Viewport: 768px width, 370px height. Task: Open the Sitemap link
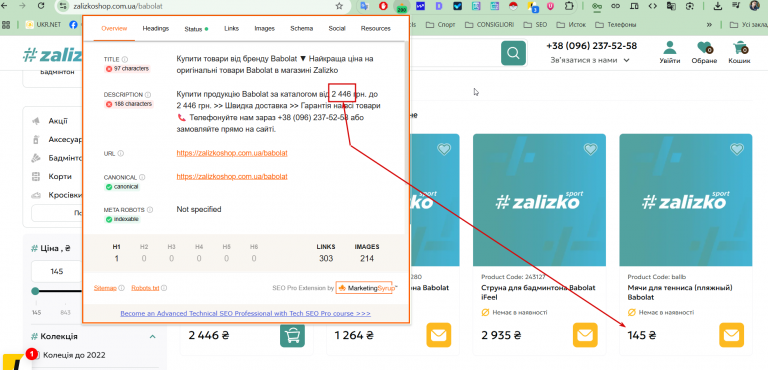click(x=105, y=288)
